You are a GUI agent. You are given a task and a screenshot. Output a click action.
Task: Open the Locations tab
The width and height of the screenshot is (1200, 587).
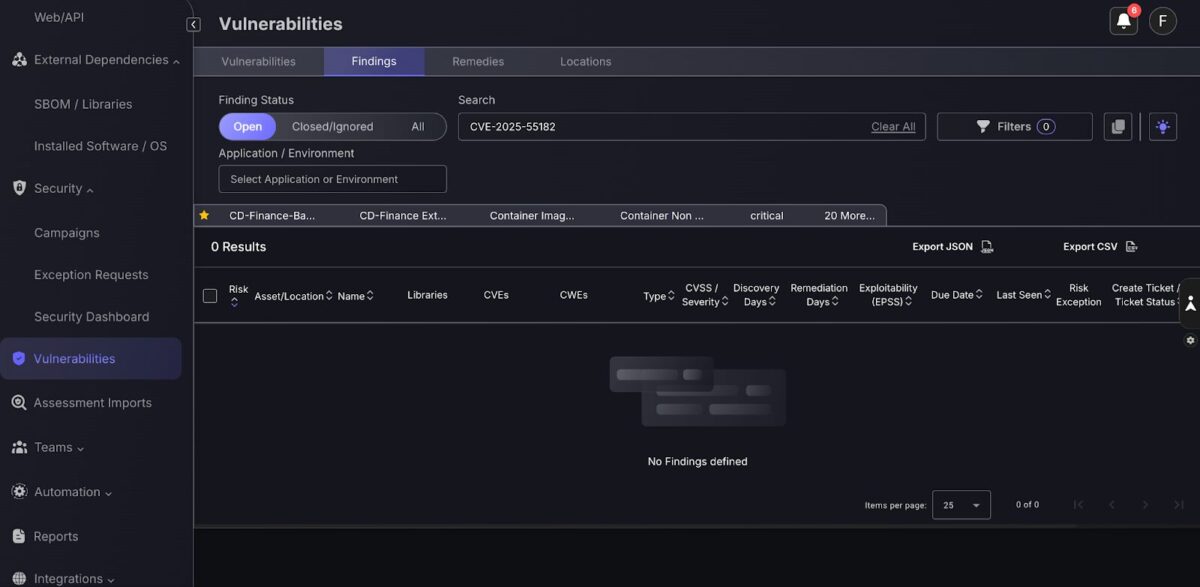pos(585,61)
